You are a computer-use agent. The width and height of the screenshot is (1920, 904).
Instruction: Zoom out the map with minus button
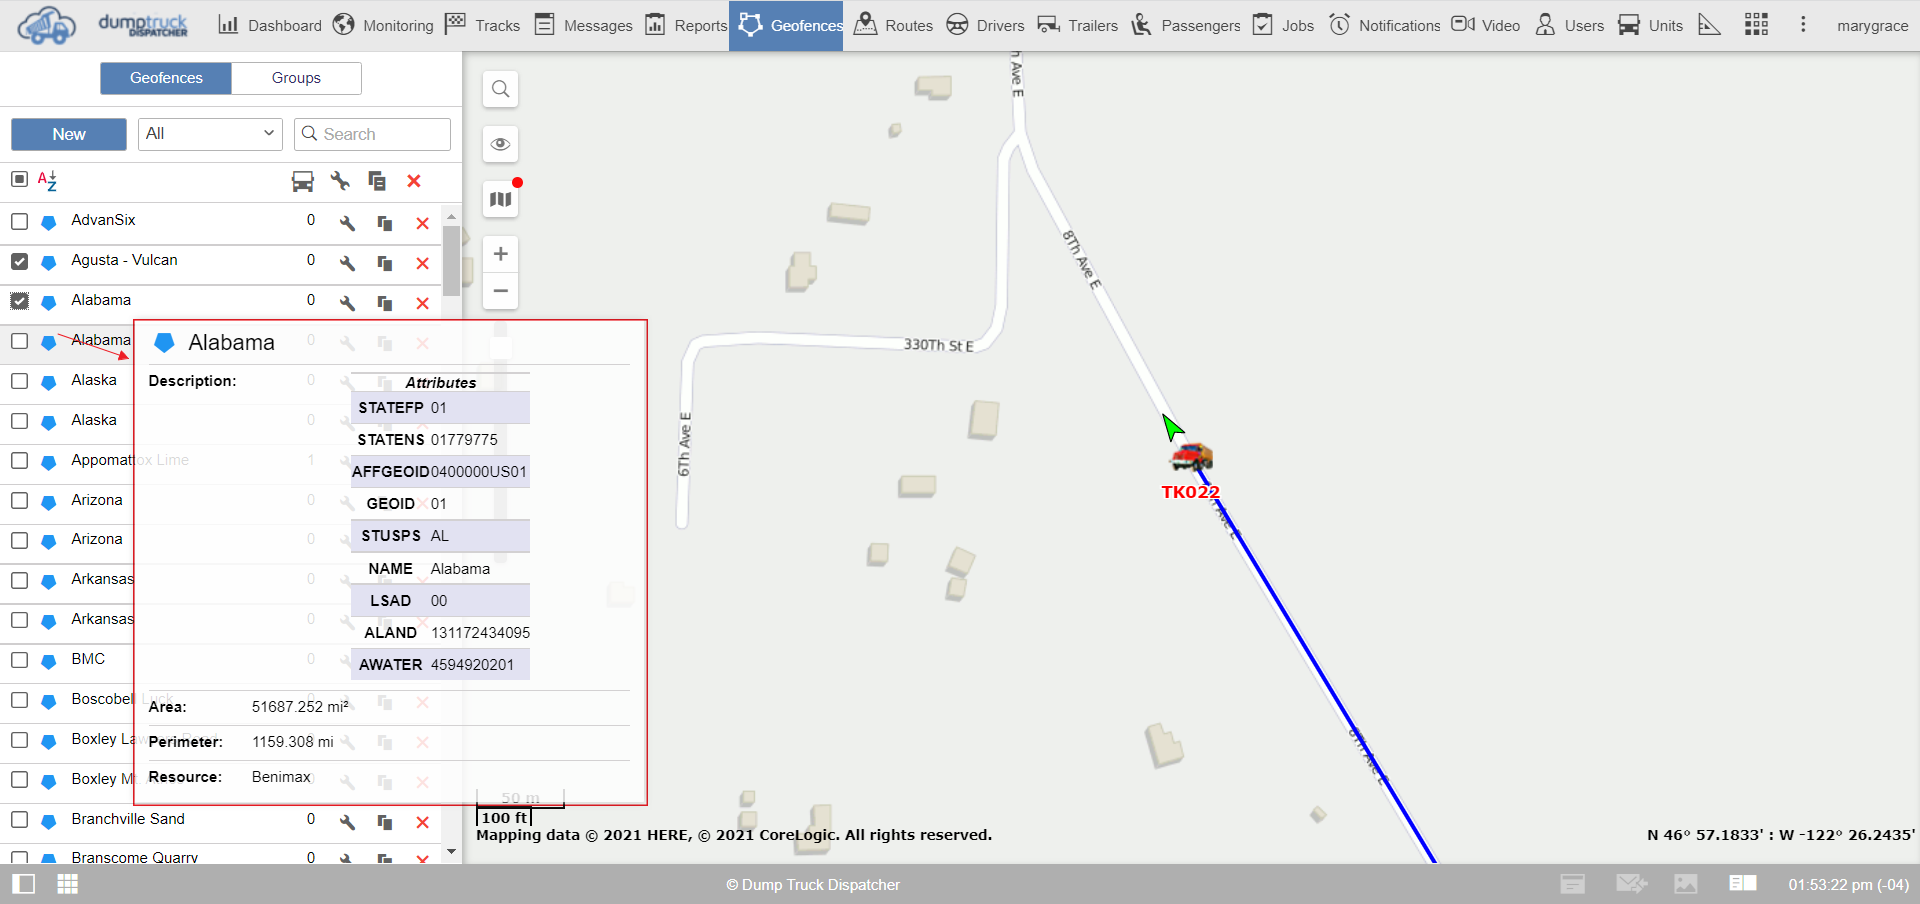coord(500,291)
